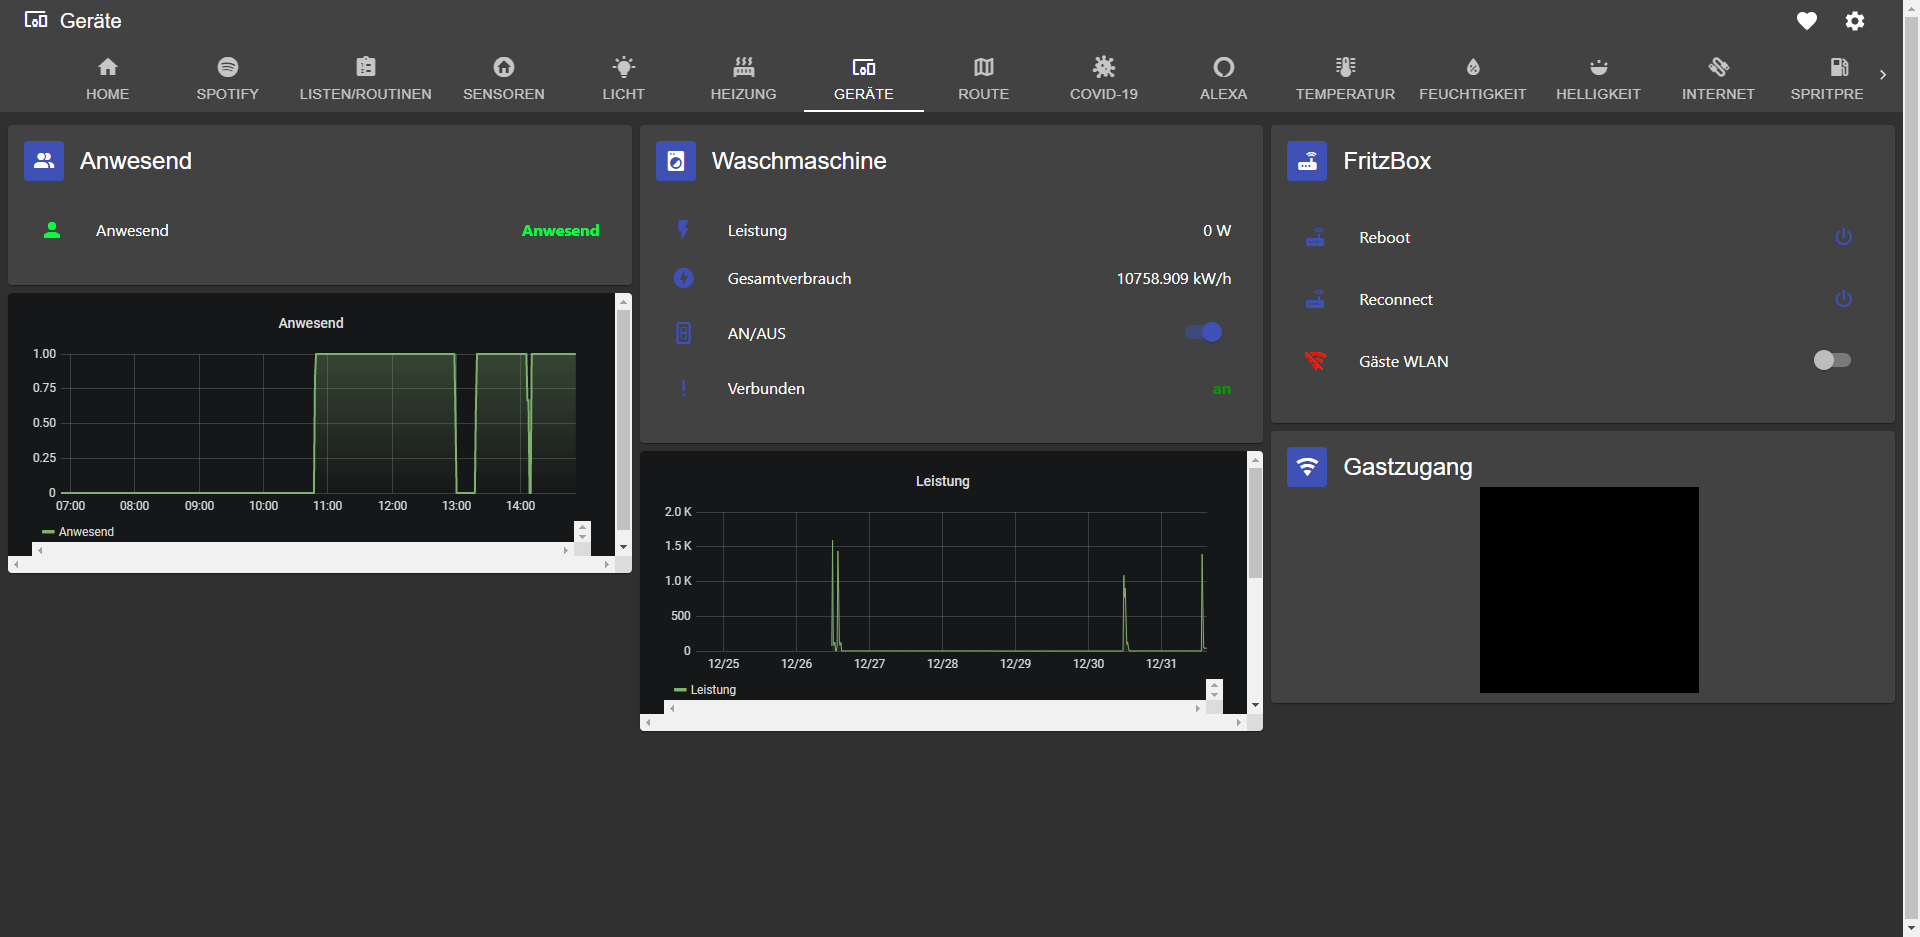Click the Gesamtverbrauch row label
The width and height of the screenshot is (1920, 937).
[790, 278]
